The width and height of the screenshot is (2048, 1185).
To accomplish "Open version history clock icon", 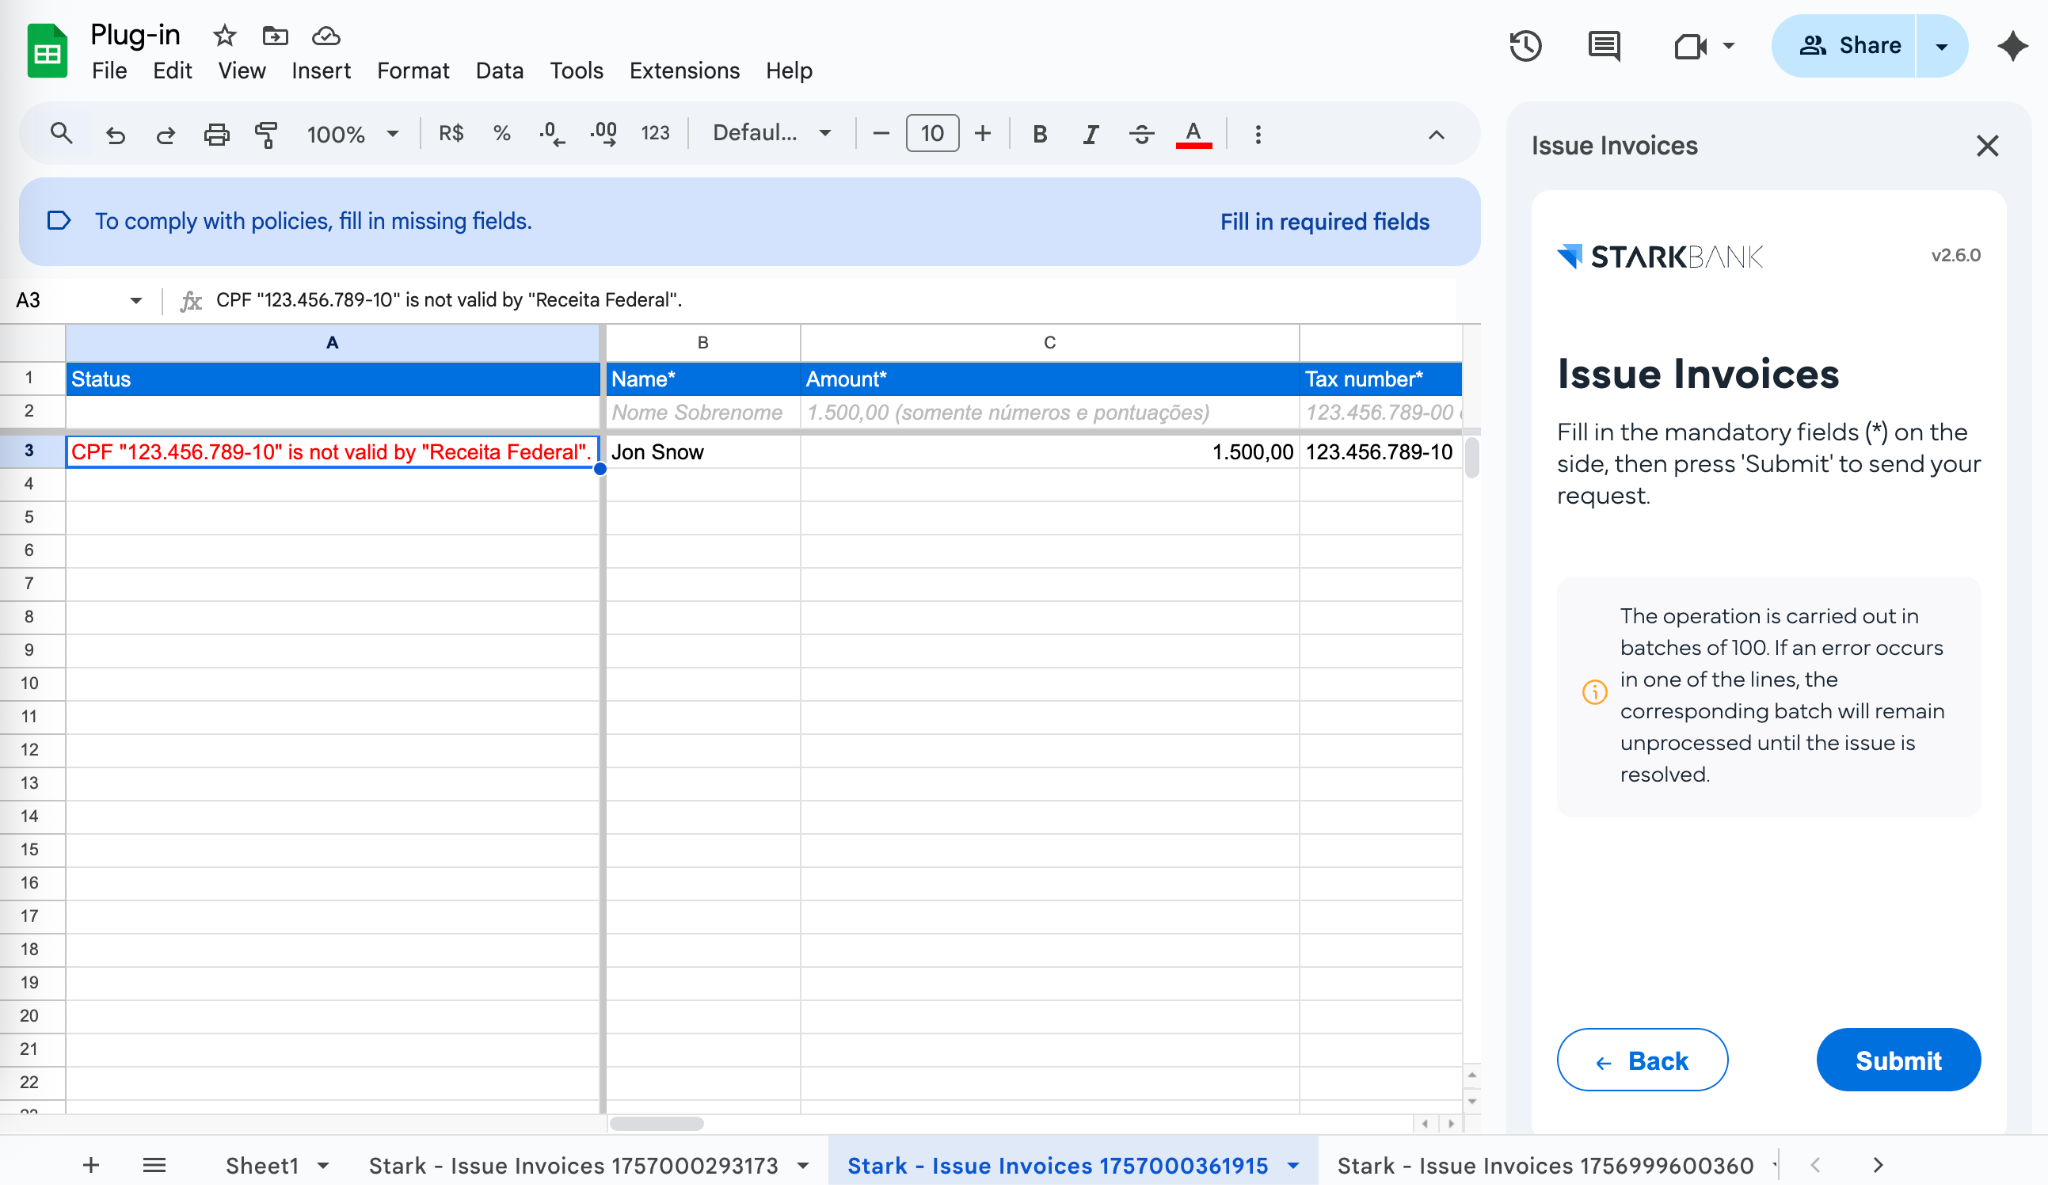I will 1525,46.
